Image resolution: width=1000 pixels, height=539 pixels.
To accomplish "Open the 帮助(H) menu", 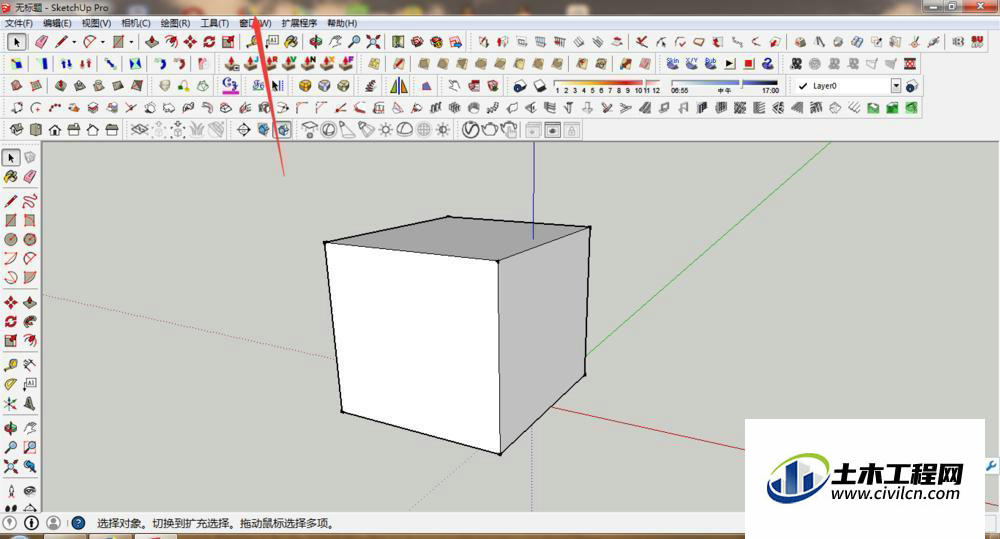I will 342,23.
